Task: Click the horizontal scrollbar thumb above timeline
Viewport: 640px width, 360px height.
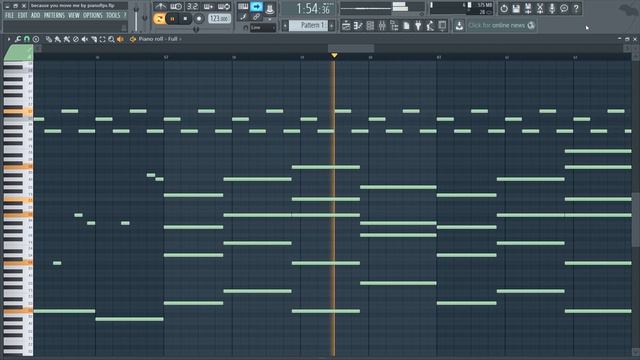Action: (351, 48)
